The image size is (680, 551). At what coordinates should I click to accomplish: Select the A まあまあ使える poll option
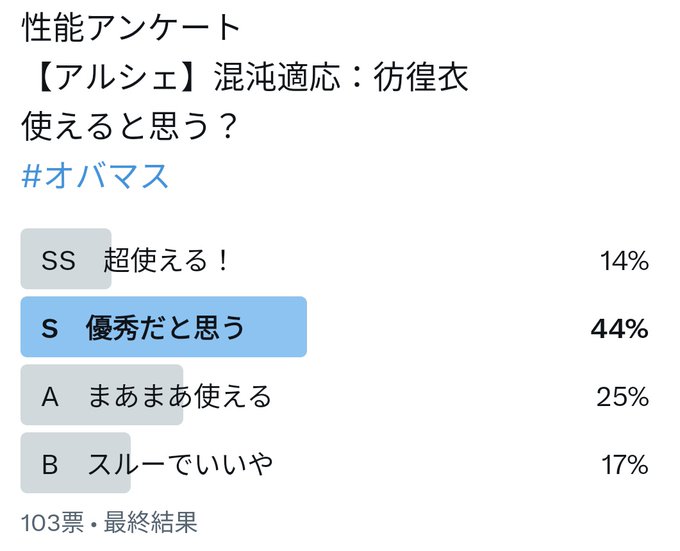335,395
